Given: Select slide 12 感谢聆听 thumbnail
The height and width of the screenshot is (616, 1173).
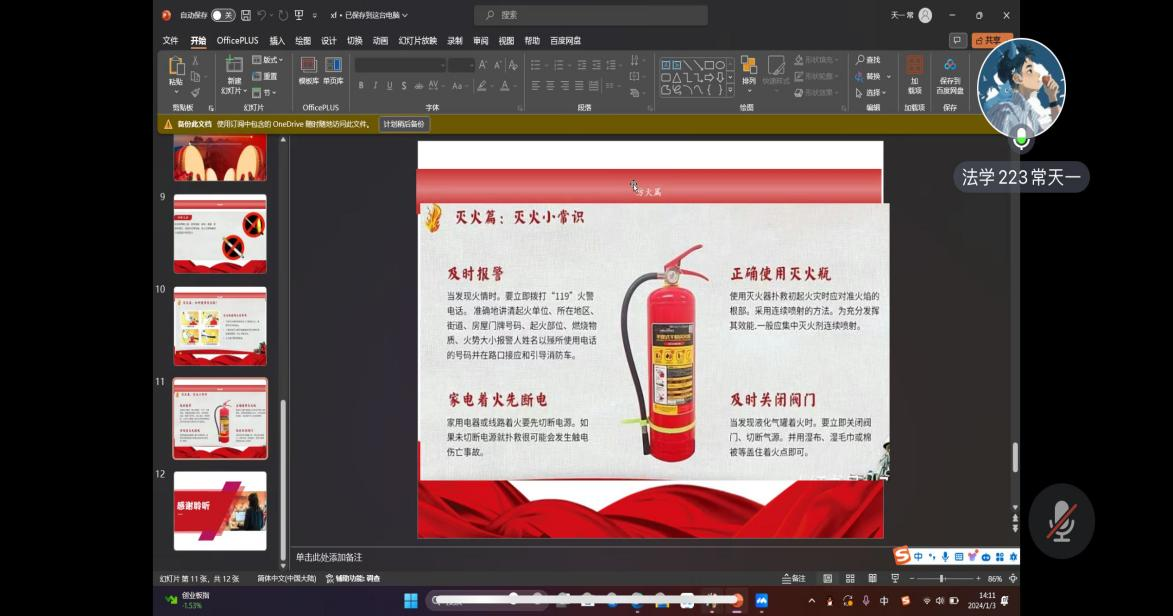Looking at the screenshot, I should [x=220, y=510].
